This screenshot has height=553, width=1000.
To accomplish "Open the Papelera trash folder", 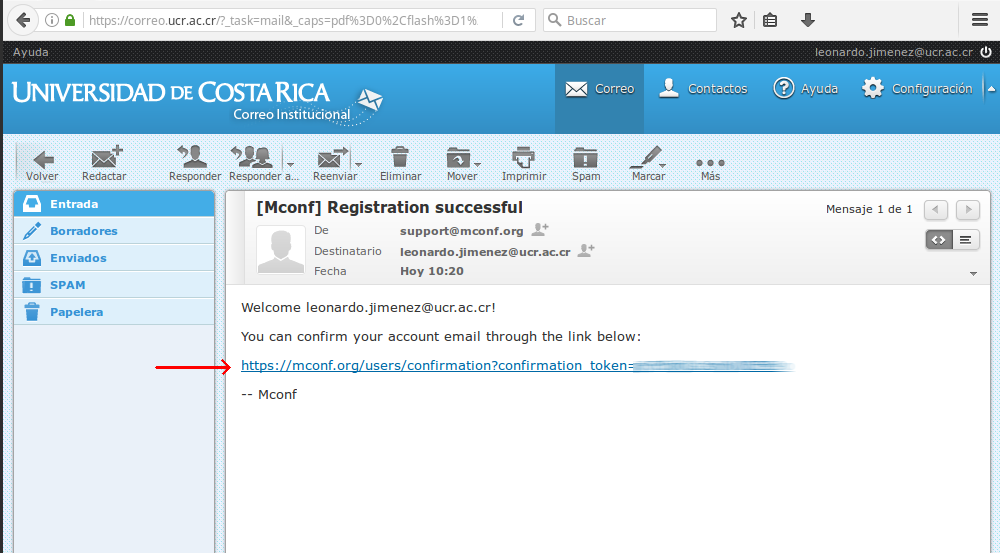I will coord(76,312).
